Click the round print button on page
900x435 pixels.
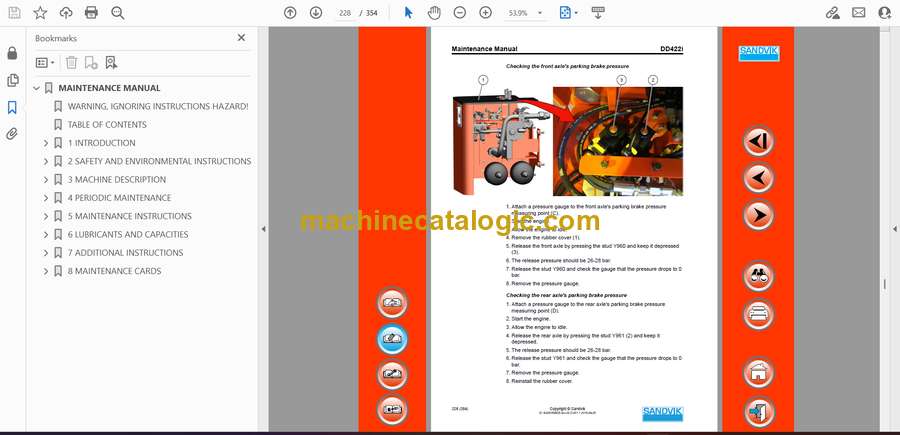coord(758,314)
